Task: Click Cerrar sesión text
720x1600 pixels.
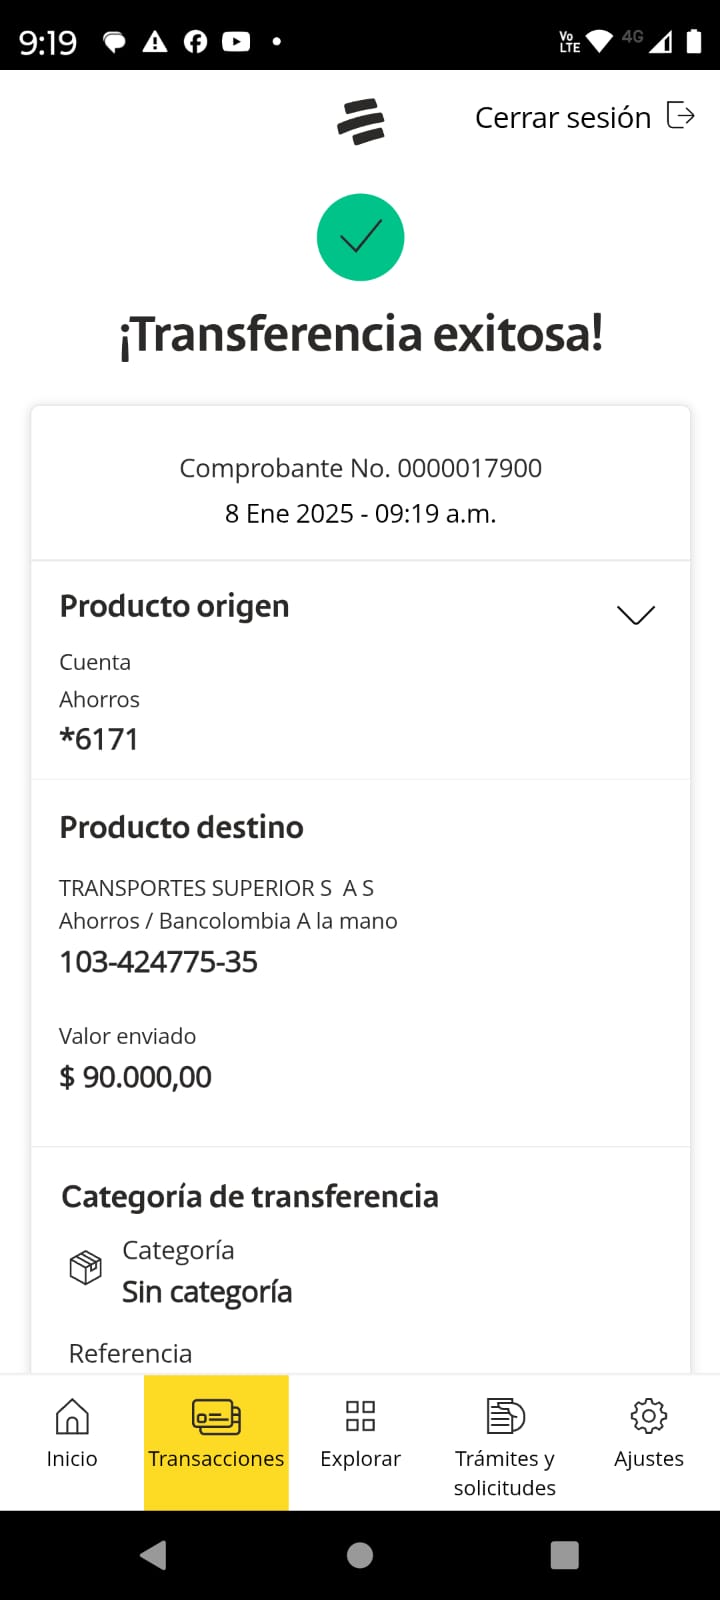Action: point(562,118)
